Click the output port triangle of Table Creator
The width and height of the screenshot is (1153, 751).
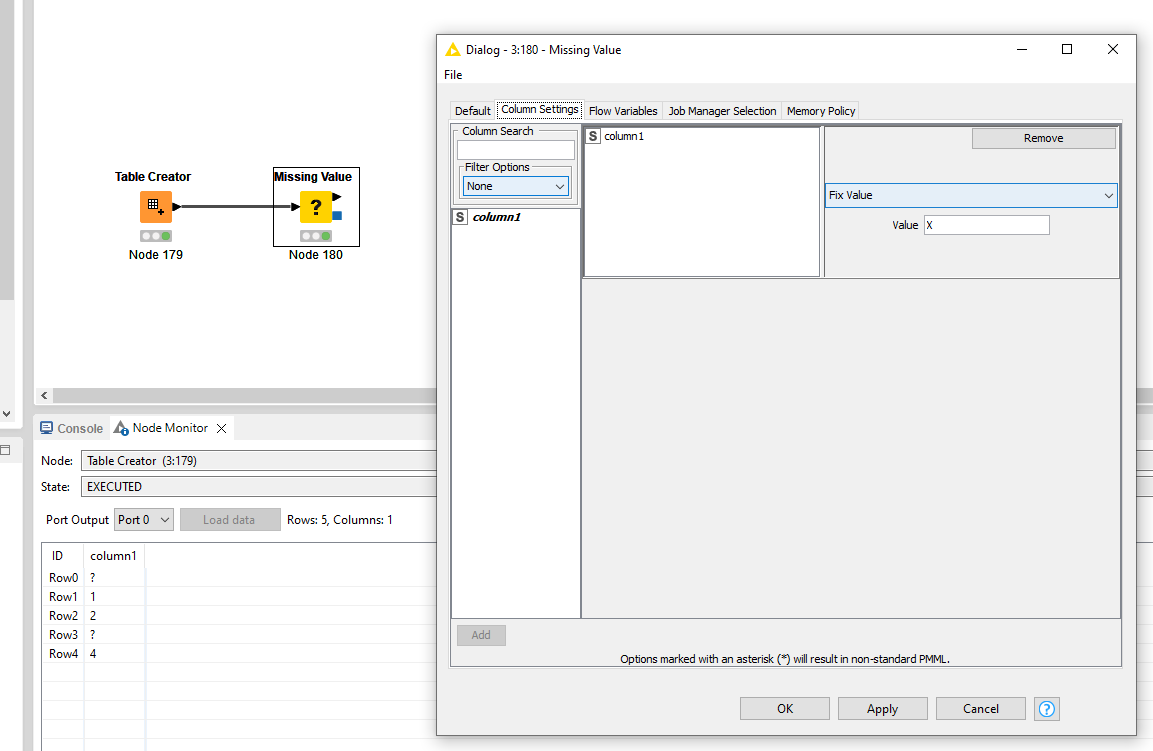(x=177, y=207)
